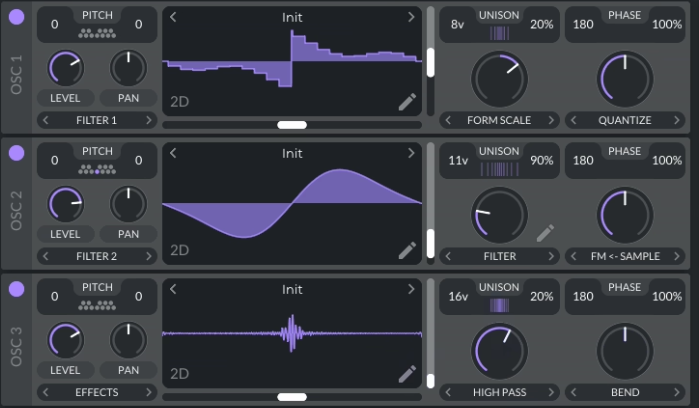
Task: Click the pencil icon beside OSC 2 Filter knob
Action: pos(545,233)
